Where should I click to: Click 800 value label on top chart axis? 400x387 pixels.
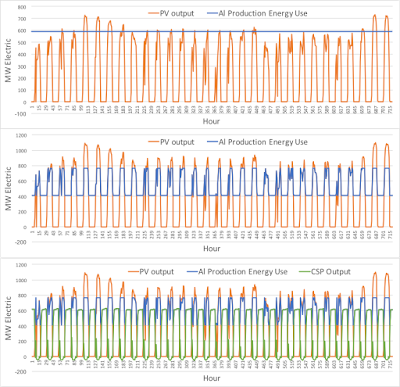22,7
